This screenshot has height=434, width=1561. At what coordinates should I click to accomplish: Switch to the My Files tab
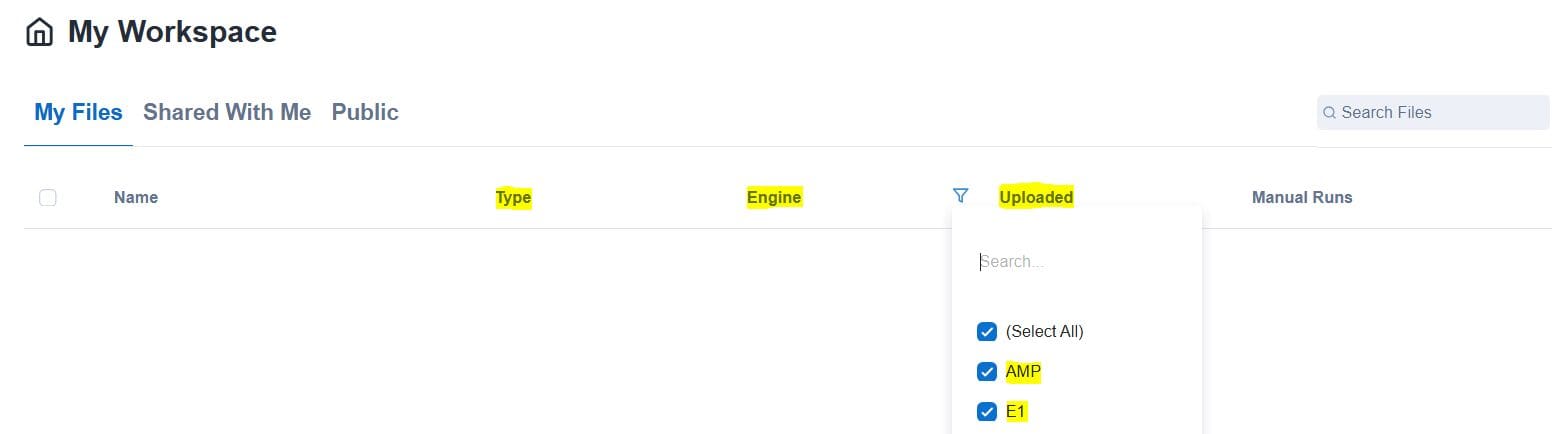click(78, 113)
